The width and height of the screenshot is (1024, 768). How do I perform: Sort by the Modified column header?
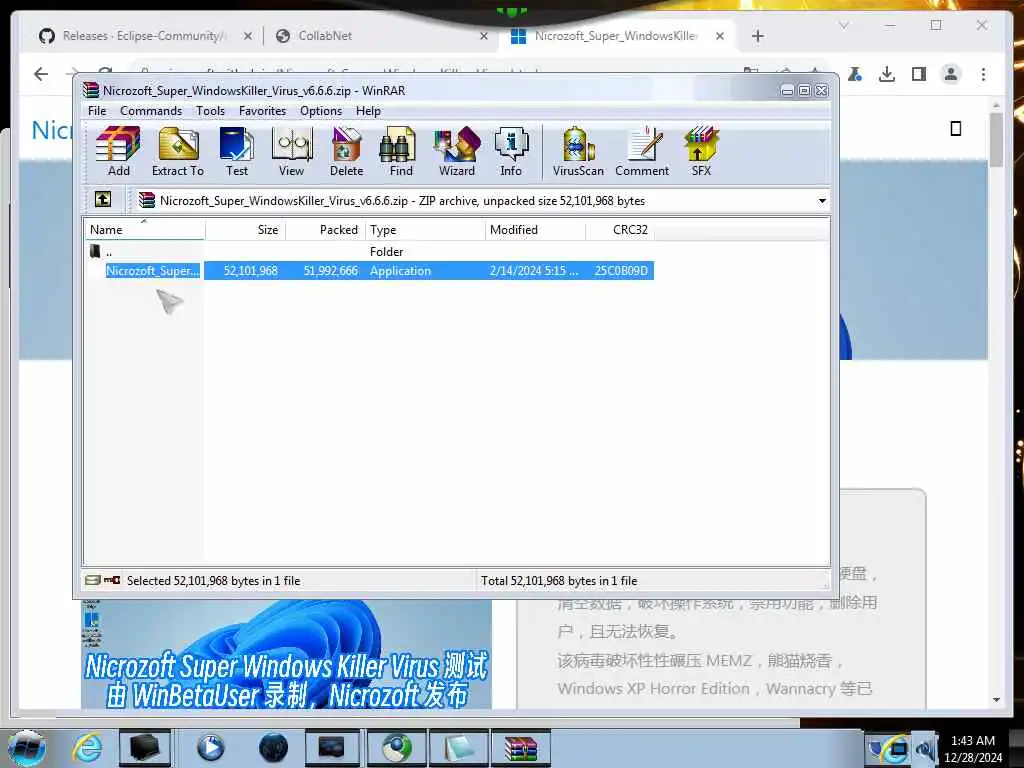click(536, 230)
